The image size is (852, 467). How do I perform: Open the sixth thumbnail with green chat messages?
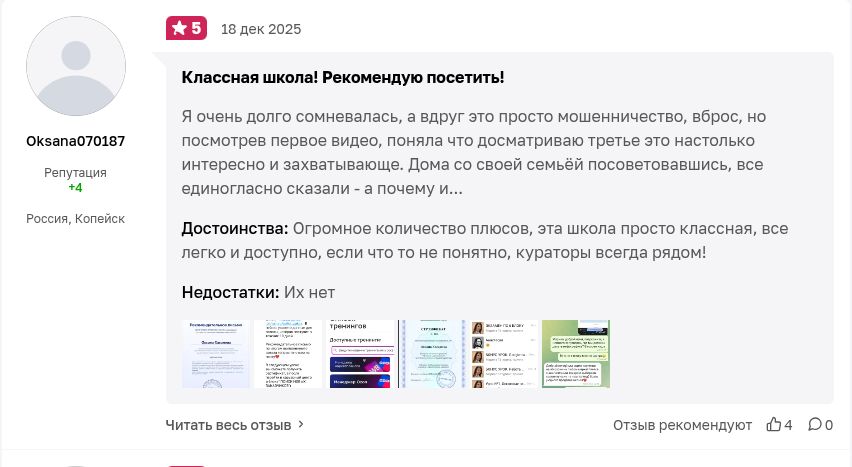576,354
